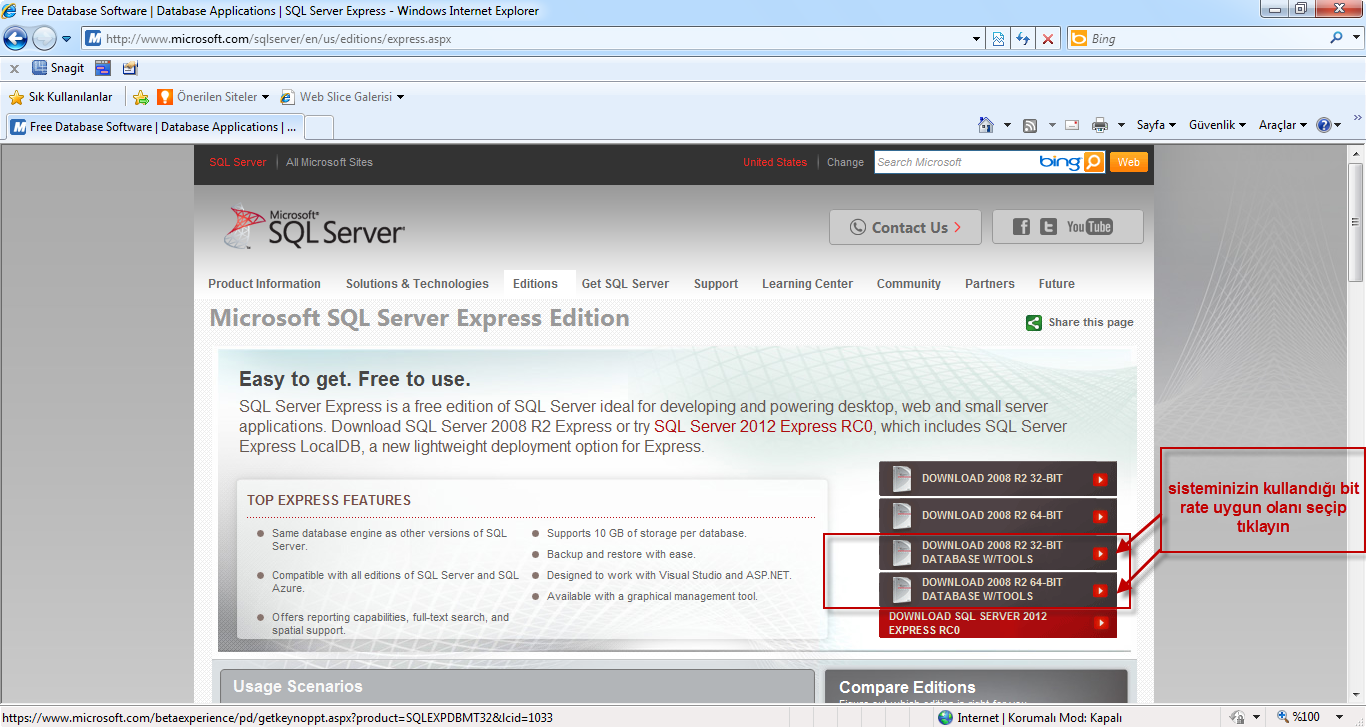Open Sık Kullanılanlar favorites button
This screenshot has width=1366, height=728.
pos(61,97)
